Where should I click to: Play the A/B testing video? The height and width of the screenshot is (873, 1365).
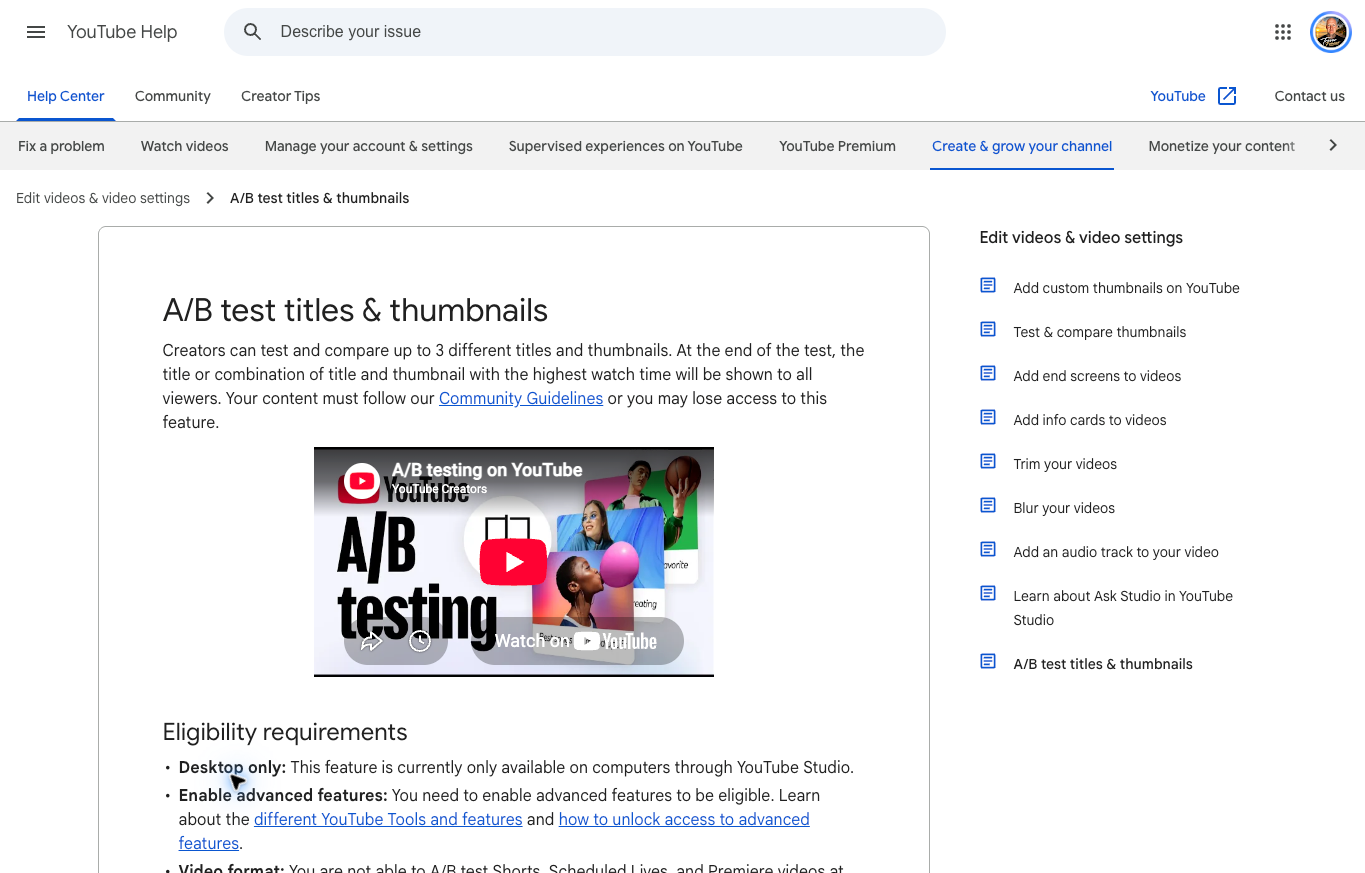click(x=513, y=562)
